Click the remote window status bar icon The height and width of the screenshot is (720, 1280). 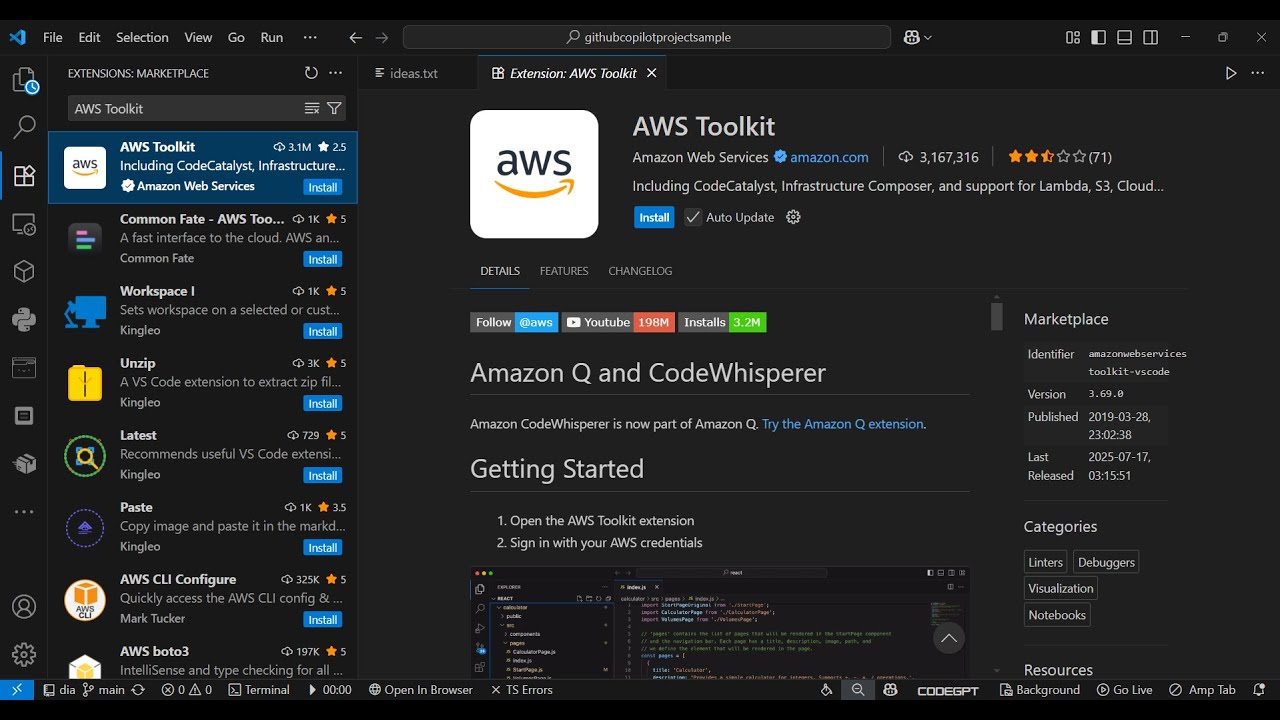coord(17,690)
